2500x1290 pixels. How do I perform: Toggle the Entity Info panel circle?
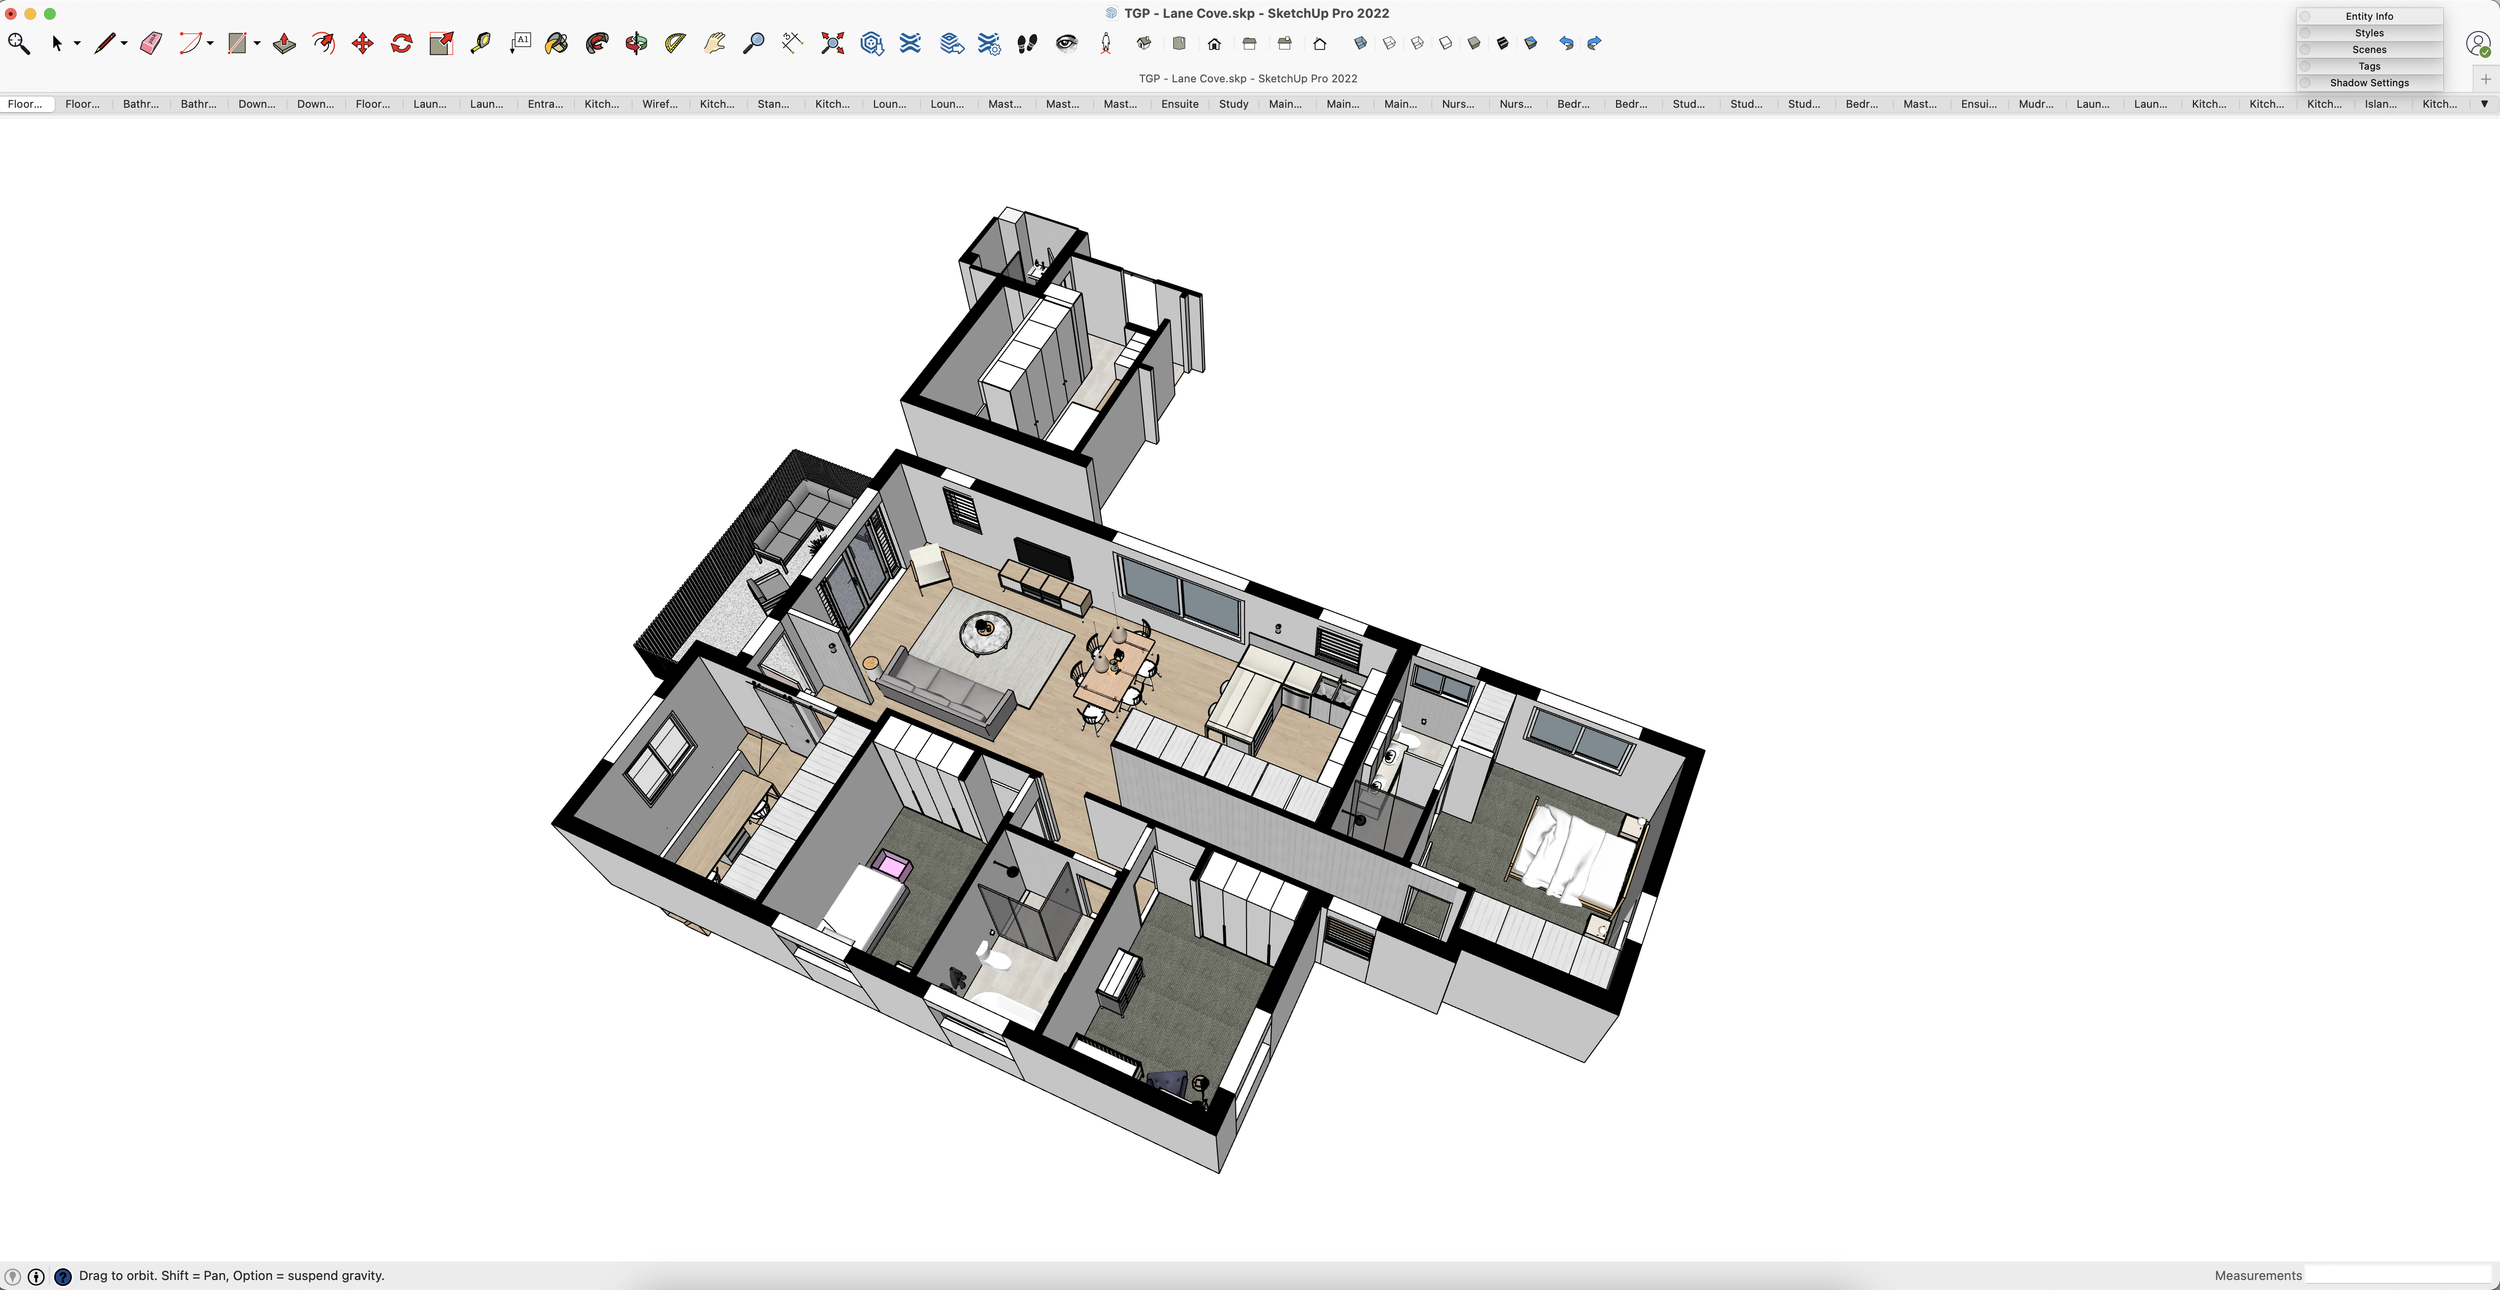(x=2305, y=17)
